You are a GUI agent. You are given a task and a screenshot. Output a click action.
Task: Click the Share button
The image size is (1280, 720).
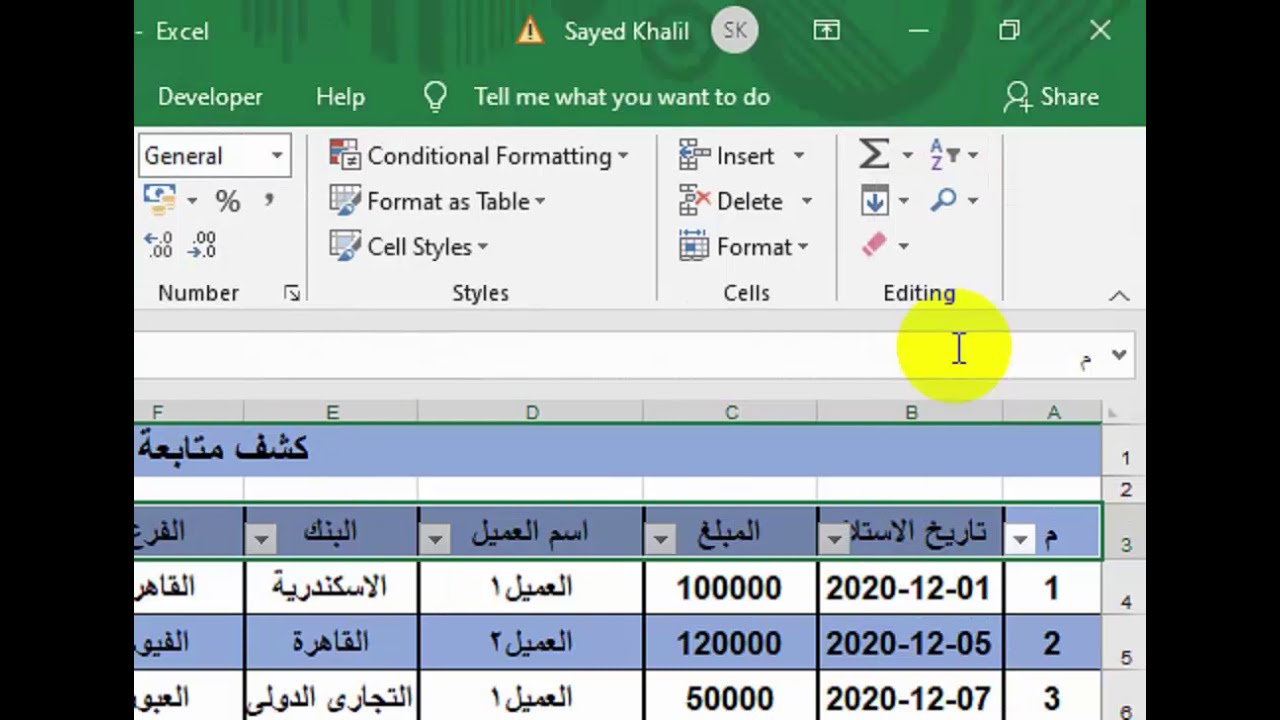[1051, 97]
